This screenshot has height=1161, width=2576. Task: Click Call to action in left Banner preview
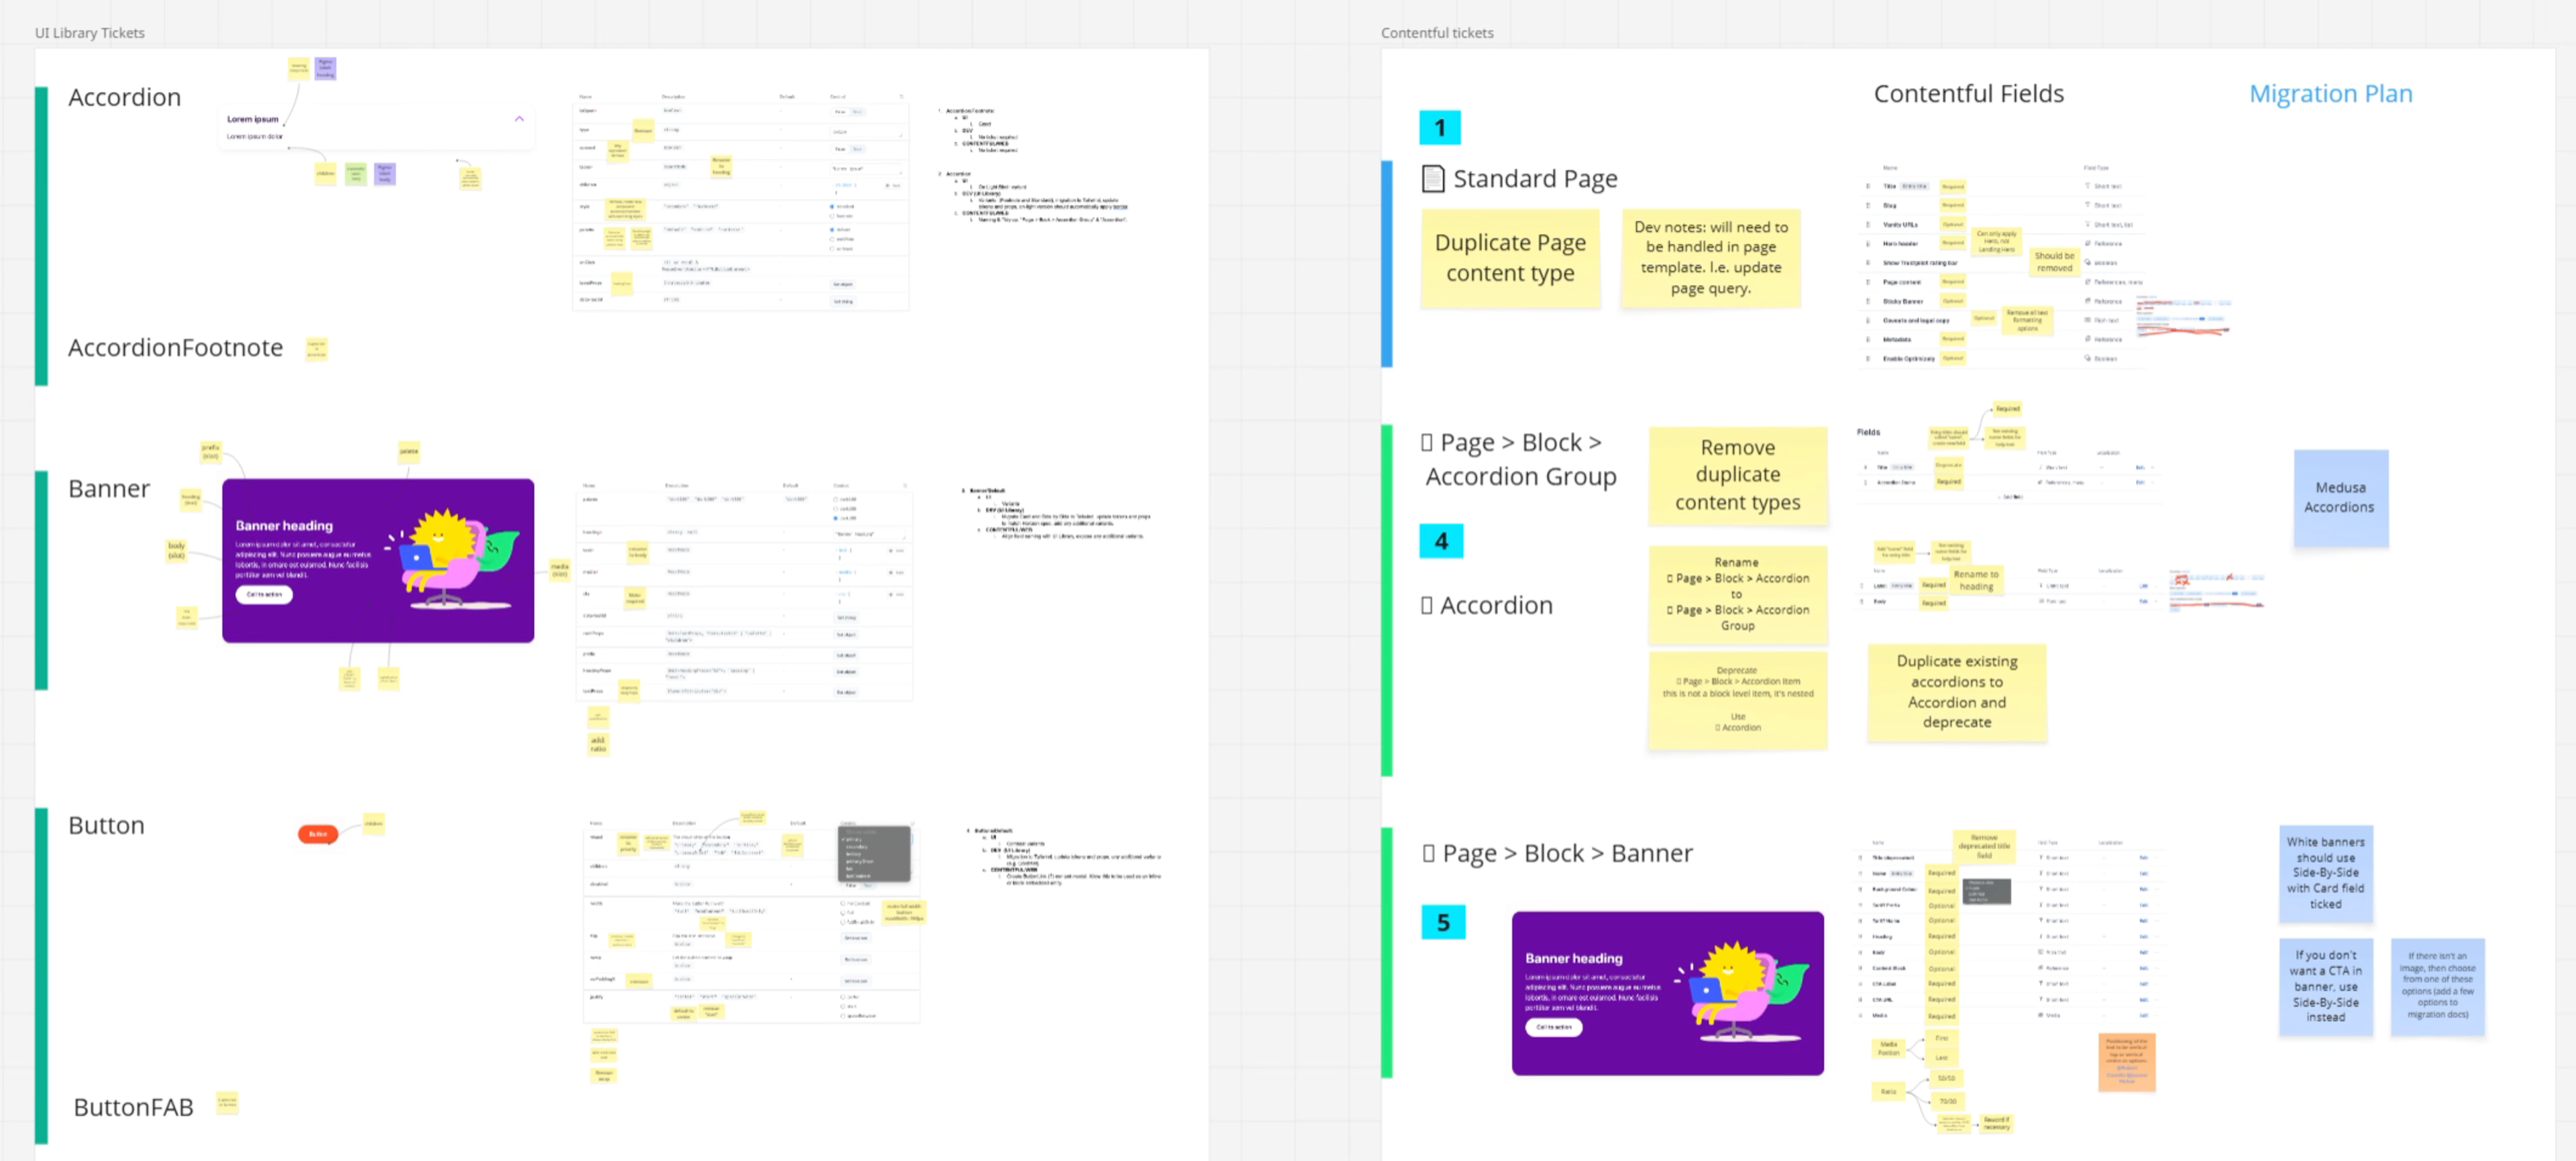point(264,594)
